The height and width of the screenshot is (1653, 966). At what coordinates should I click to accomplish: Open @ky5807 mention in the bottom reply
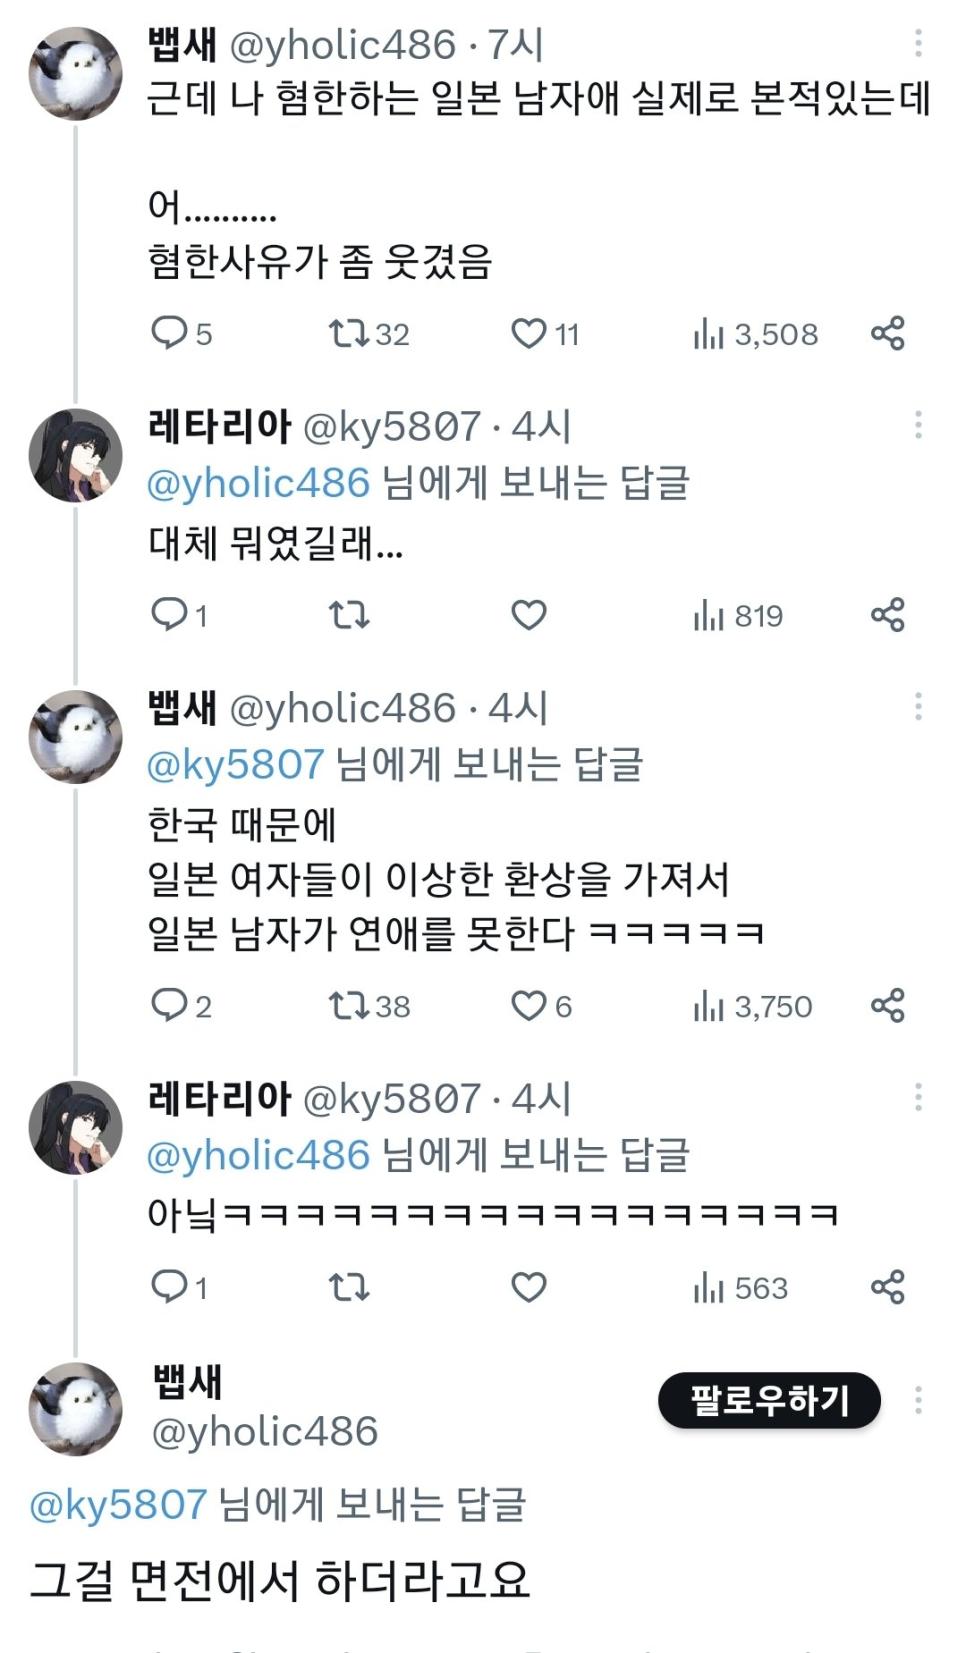(118, 1504)
